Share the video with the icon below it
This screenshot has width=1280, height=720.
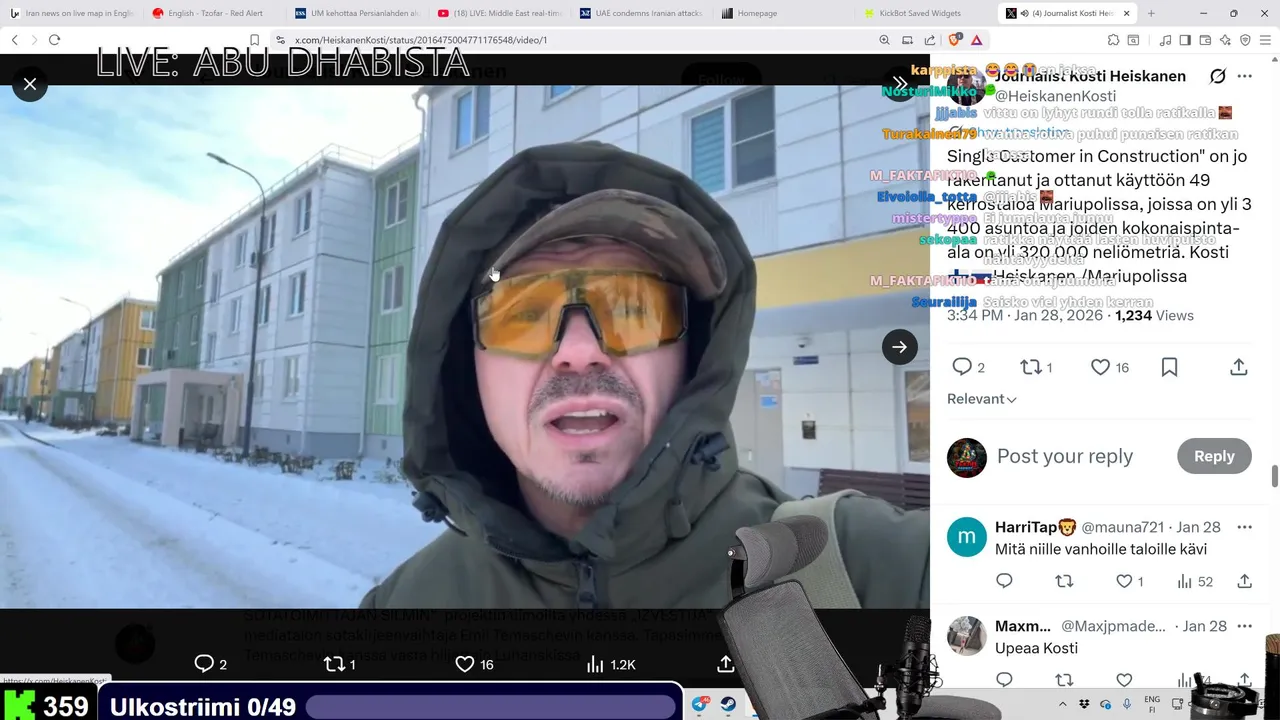[x=726, y=664]
